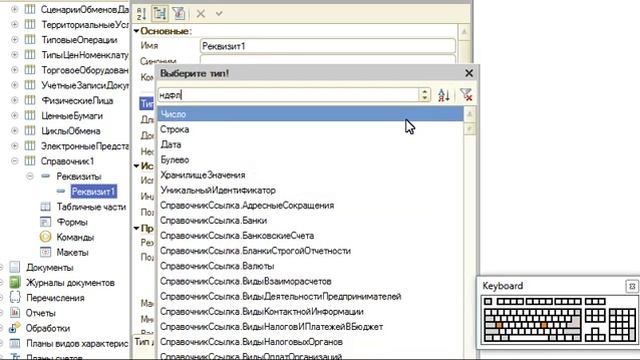Viewport: 640px width, 360px height.
Task: Click scroll-up arrow of type list
Action: [469, 114]
